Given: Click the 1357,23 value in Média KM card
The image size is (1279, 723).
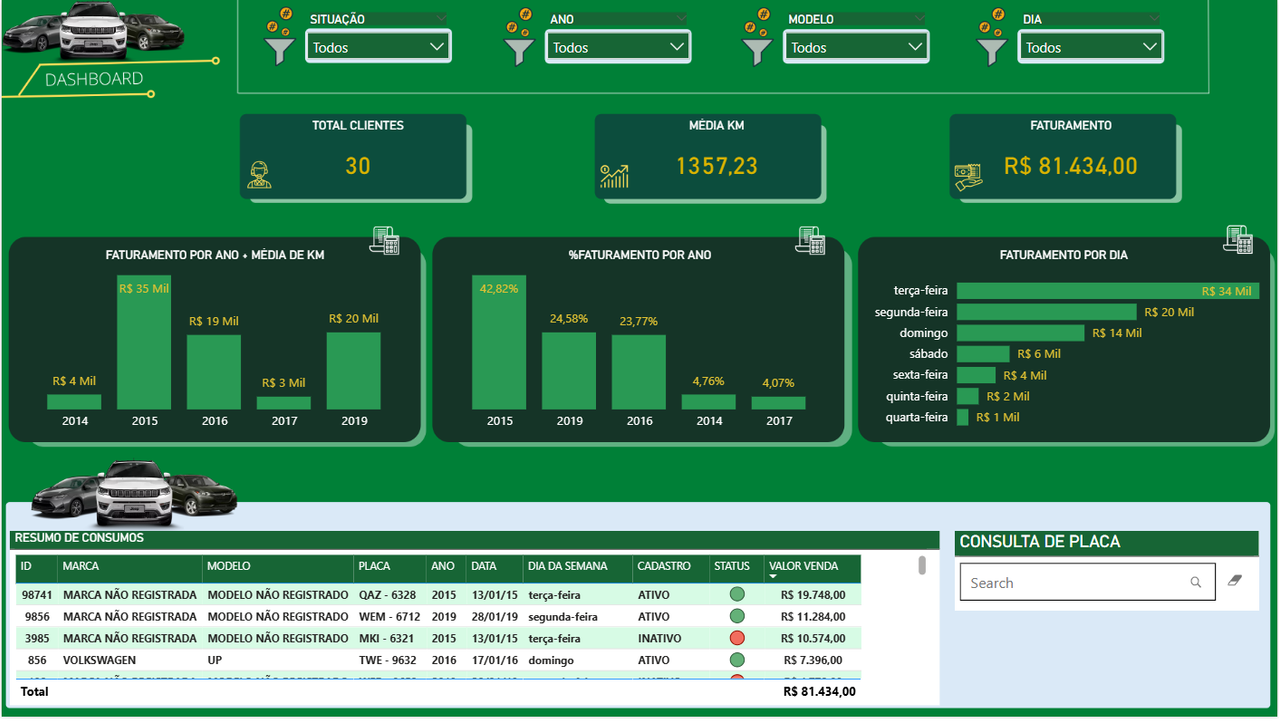Looking at the screenshot, I should pos(717,166).
